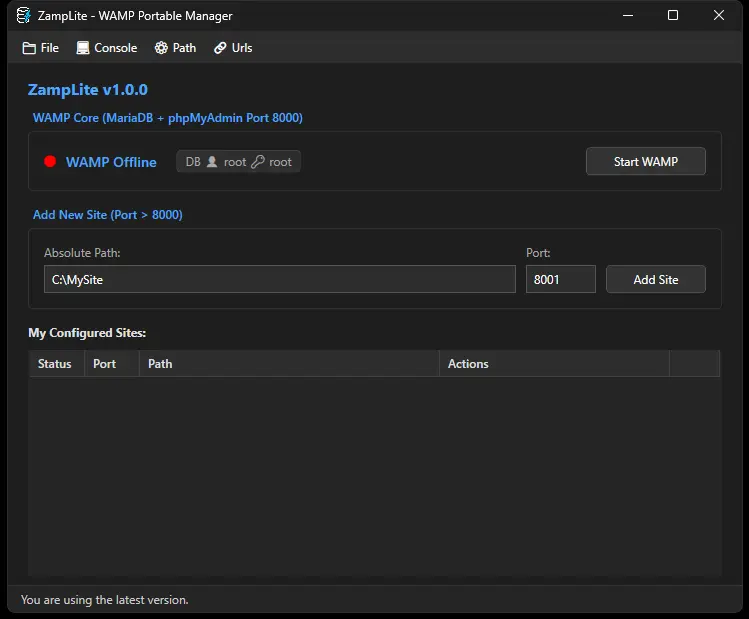Click the Actions column header
This screenshot has width=749, height=619.
555,364
